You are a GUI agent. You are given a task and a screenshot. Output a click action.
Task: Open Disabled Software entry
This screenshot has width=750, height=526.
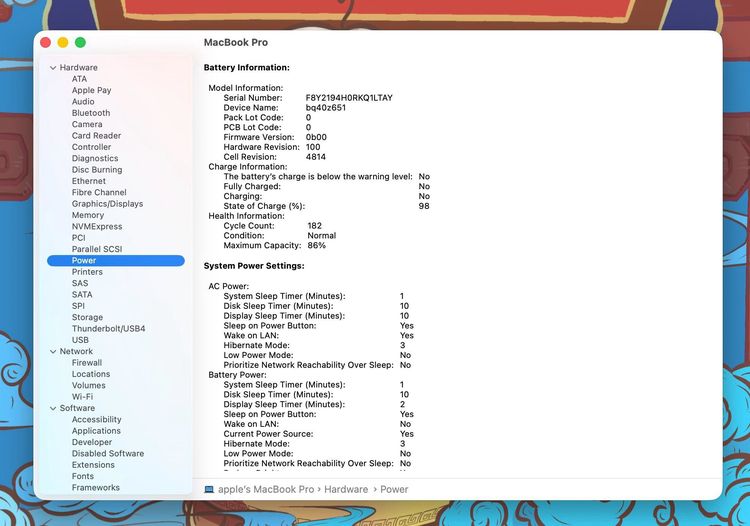(x=108, y=454)
